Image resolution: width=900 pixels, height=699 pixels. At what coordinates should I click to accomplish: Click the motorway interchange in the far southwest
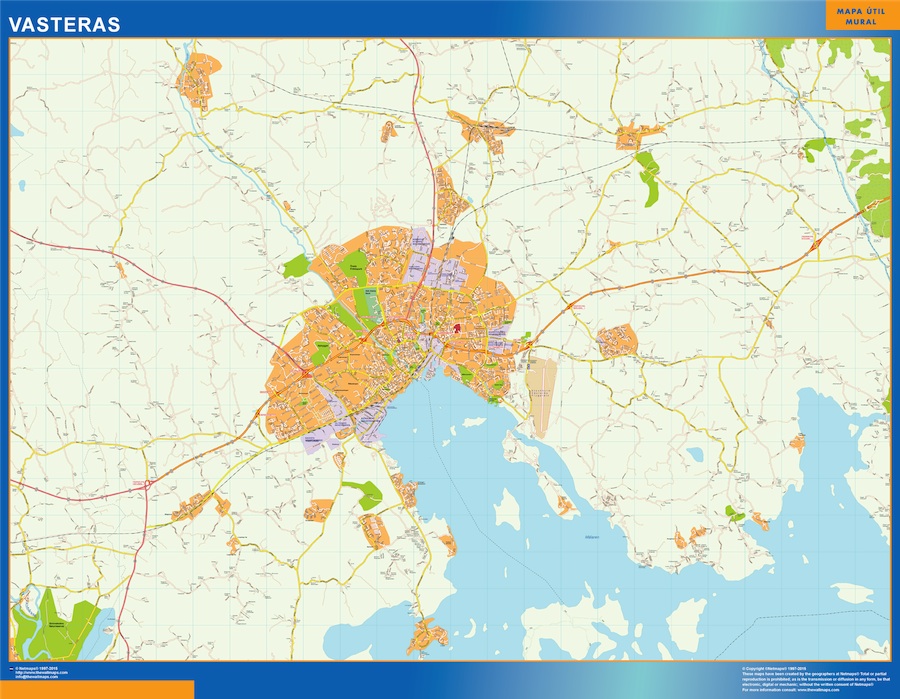point(147,485)
